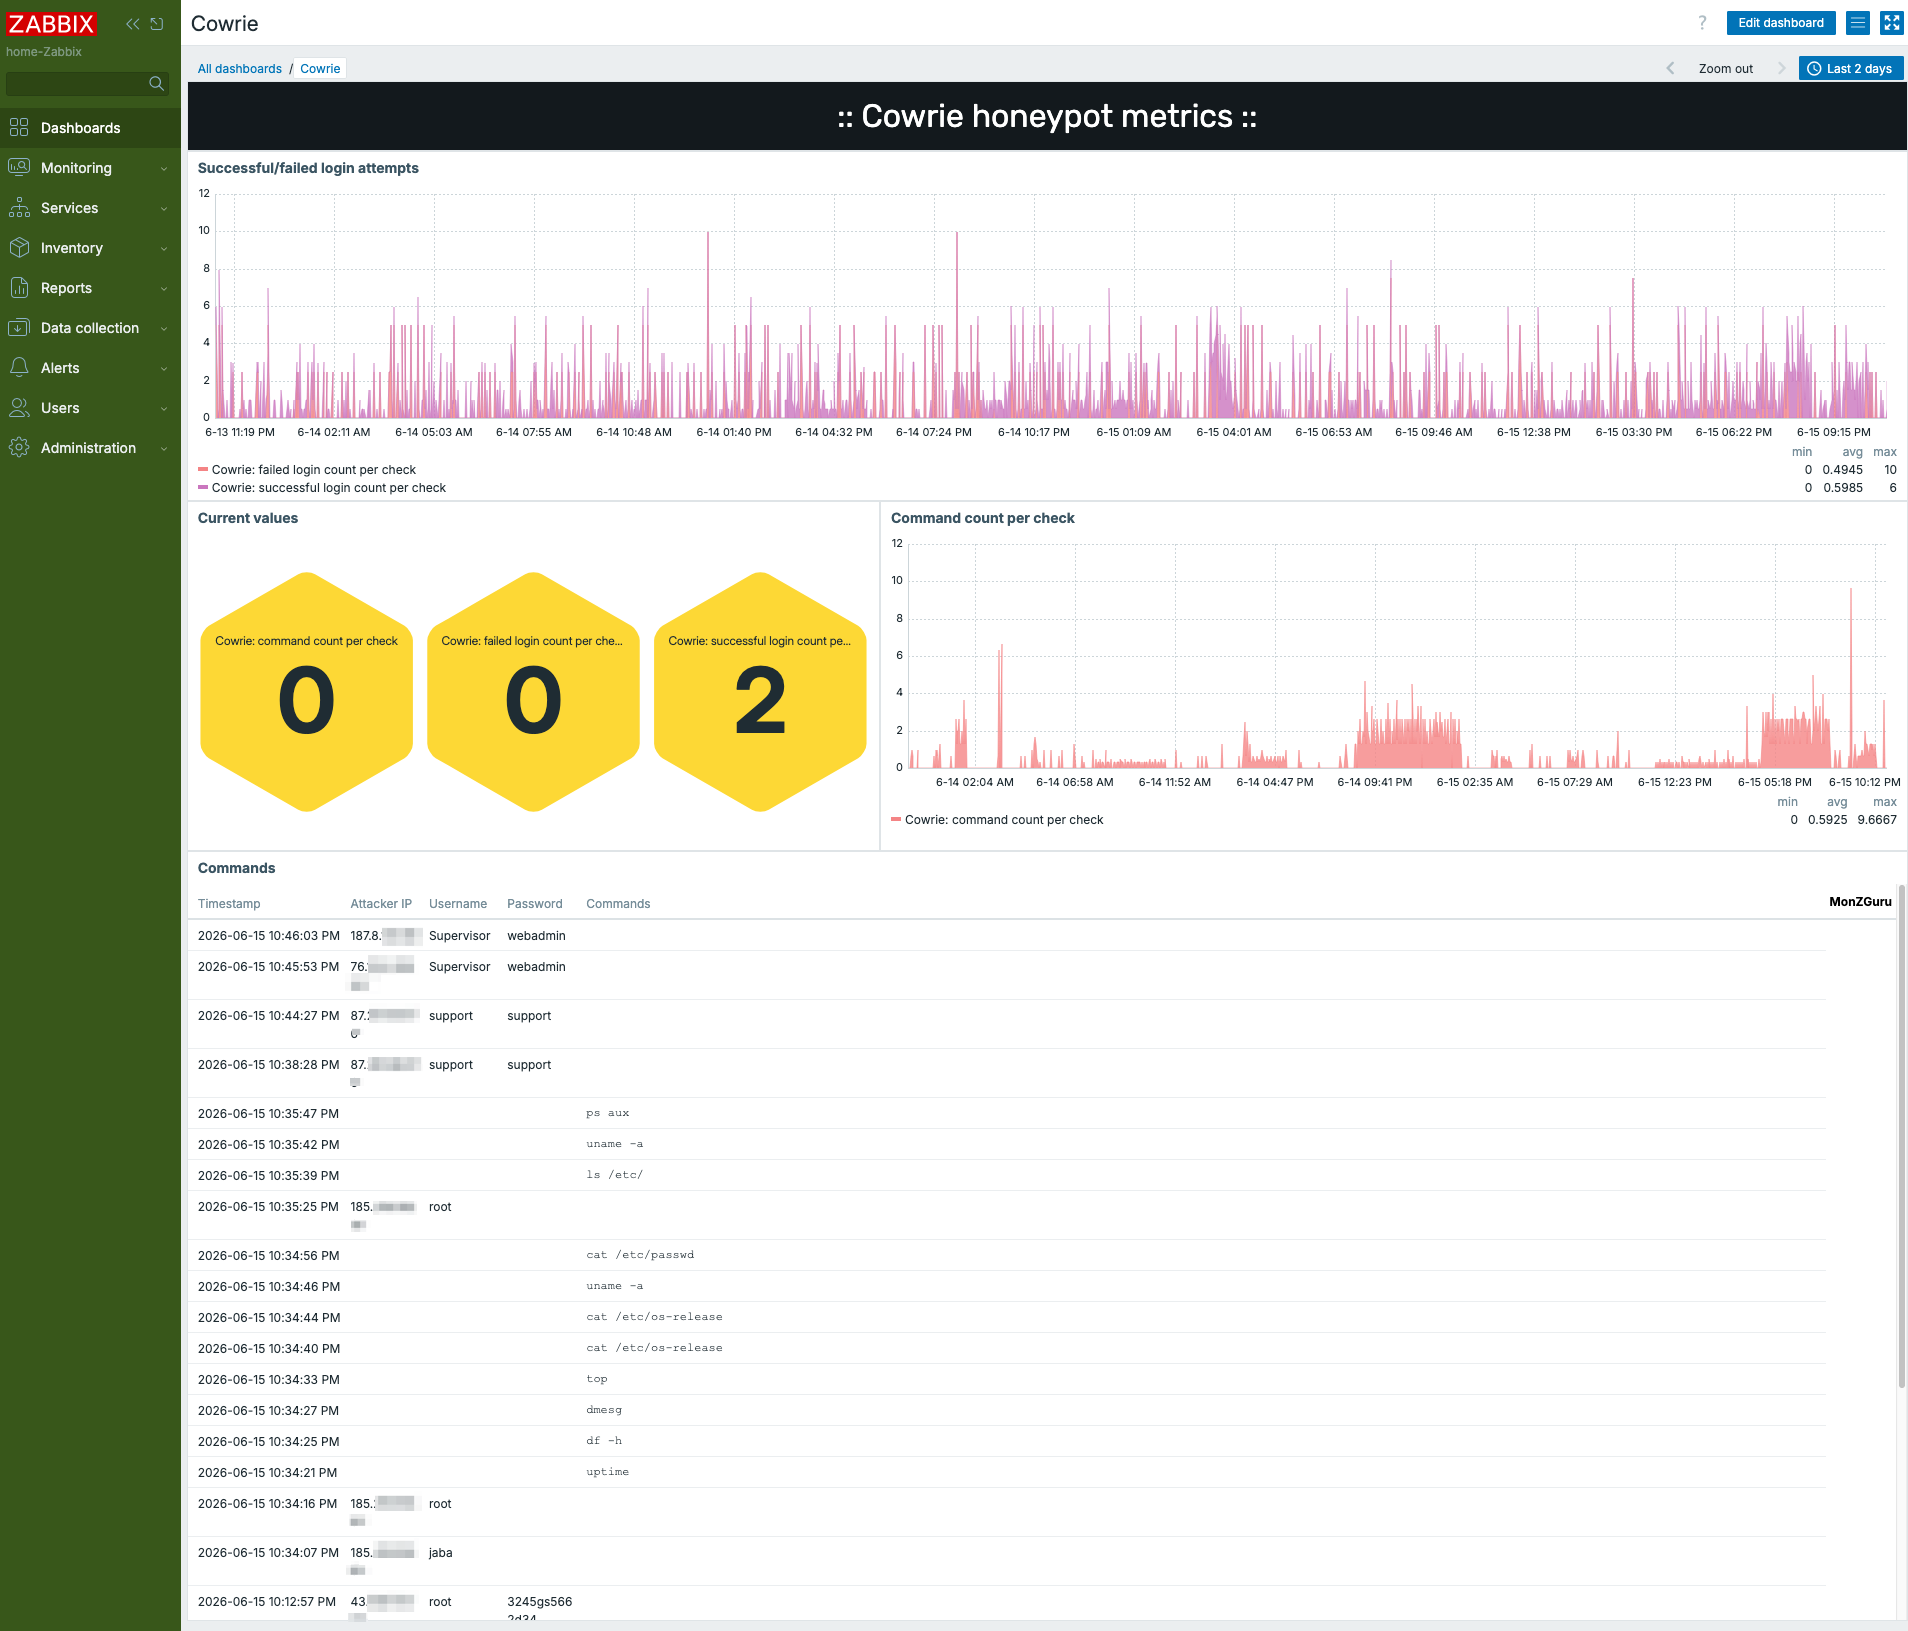Click failed login count legend swatch
This screenshot has height=1631, width=1908.
click(x=203, y=469)
